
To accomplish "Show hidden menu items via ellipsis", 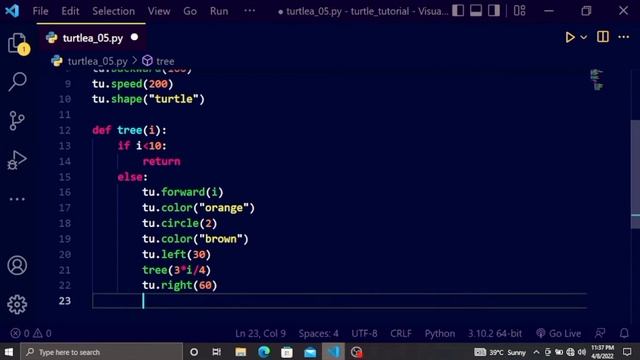I will tap(249, 11).
